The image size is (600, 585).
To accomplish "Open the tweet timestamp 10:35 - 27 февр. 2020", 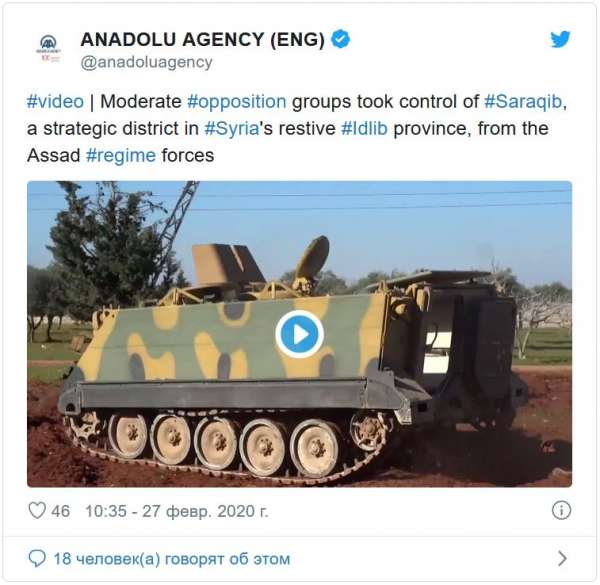I will click(x=176, y=511).
